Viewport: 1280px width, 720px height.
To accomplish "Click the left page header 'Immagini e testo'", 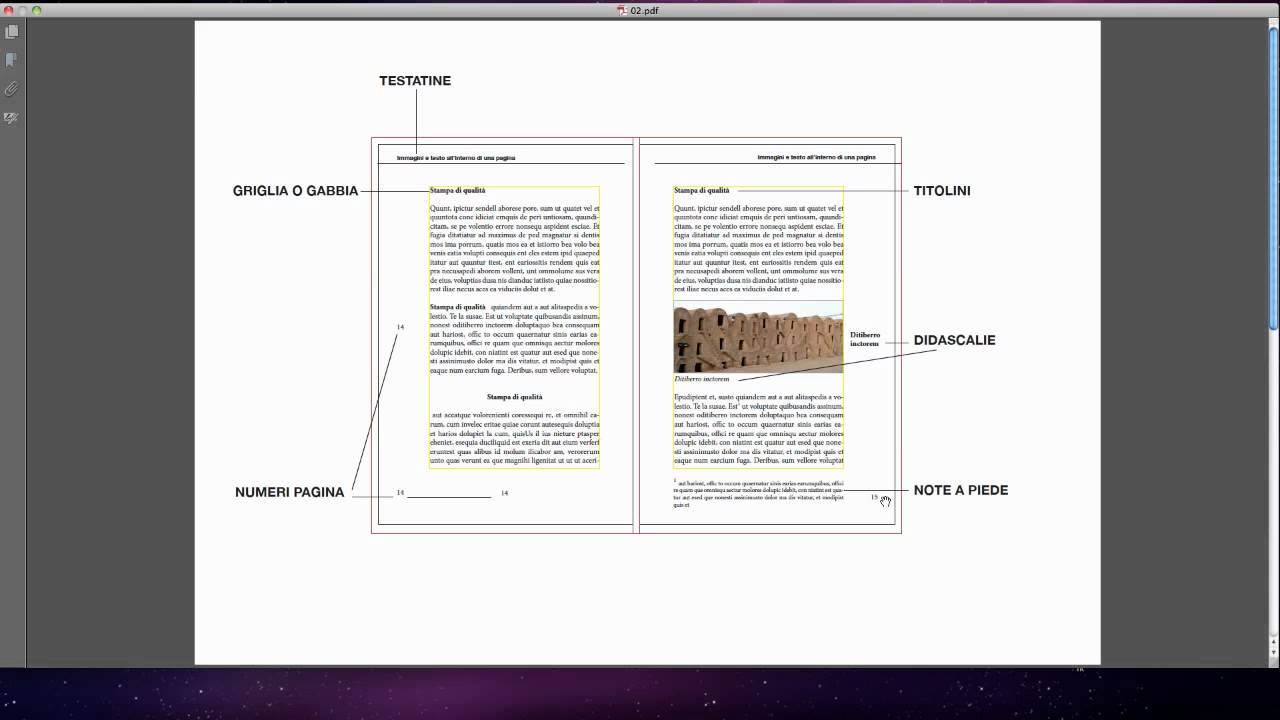I will point(456,158).
